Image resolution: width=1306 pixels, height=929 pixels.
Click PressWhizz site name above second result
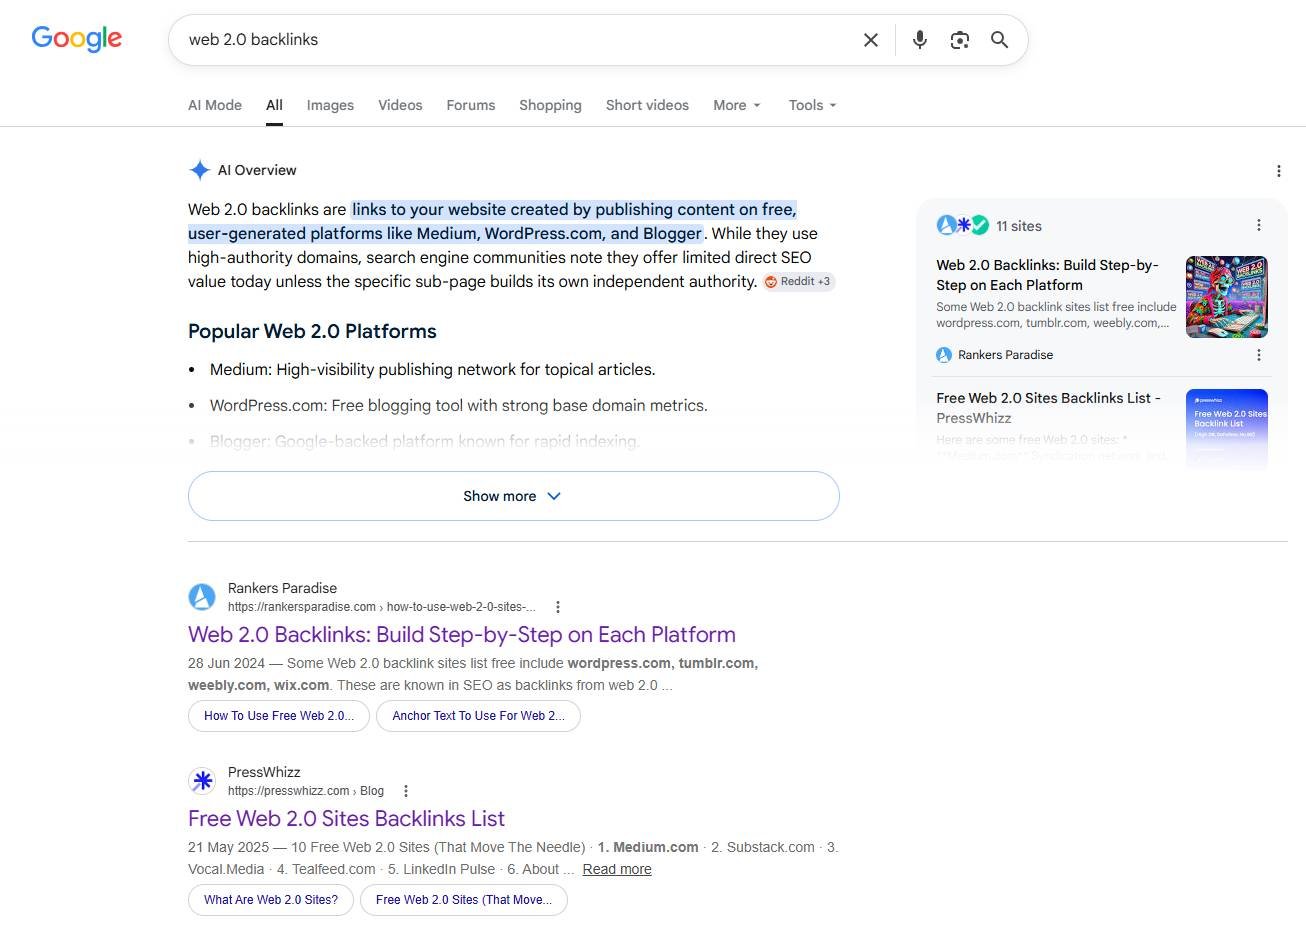[264, 772]
